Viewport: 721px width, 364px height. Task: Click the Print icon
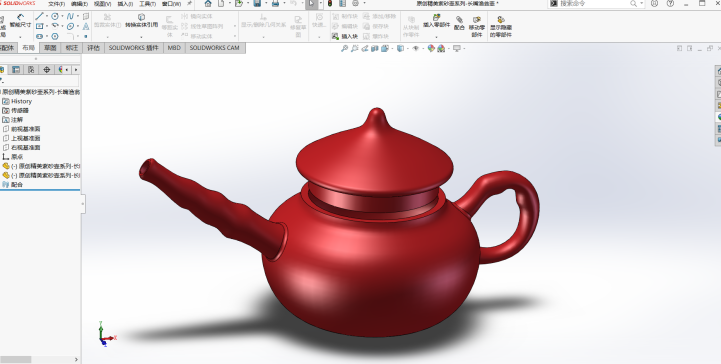click(275, 4)
